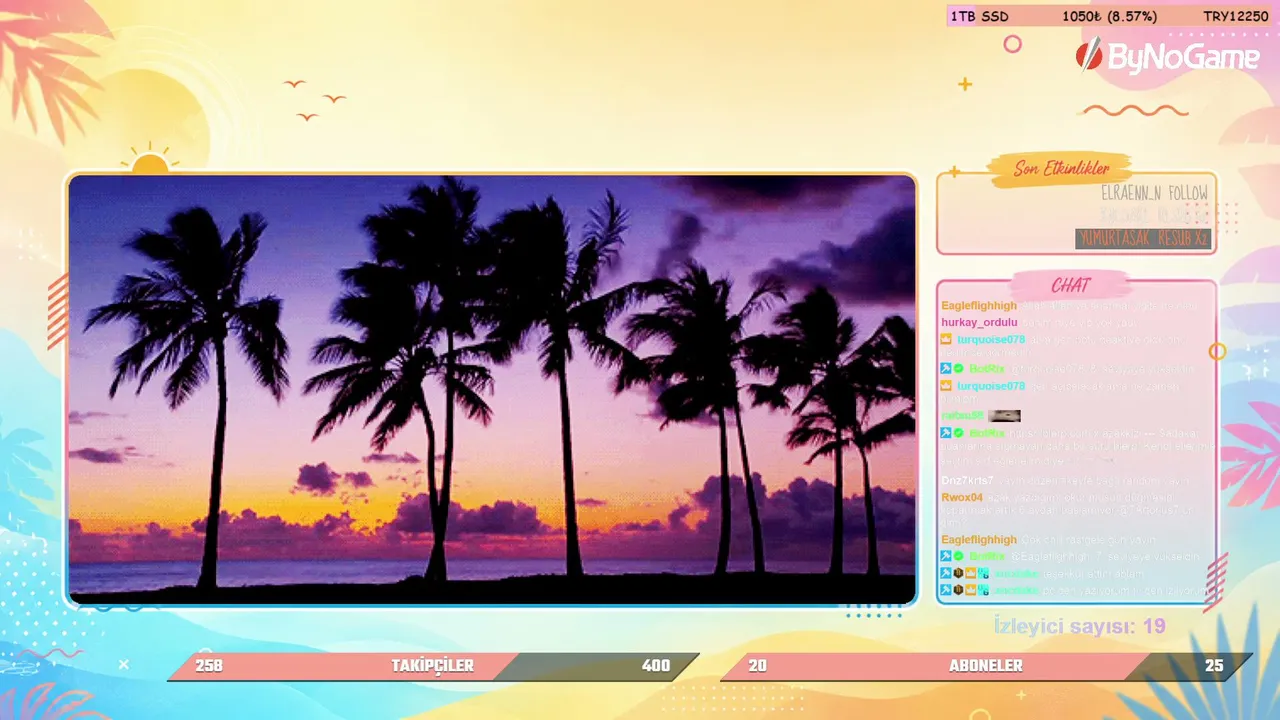Viewport: 1280px width, 720px height.
Task: Click the İzleyici sayısı: 19 viewer count
Action: pos(1080,627)
